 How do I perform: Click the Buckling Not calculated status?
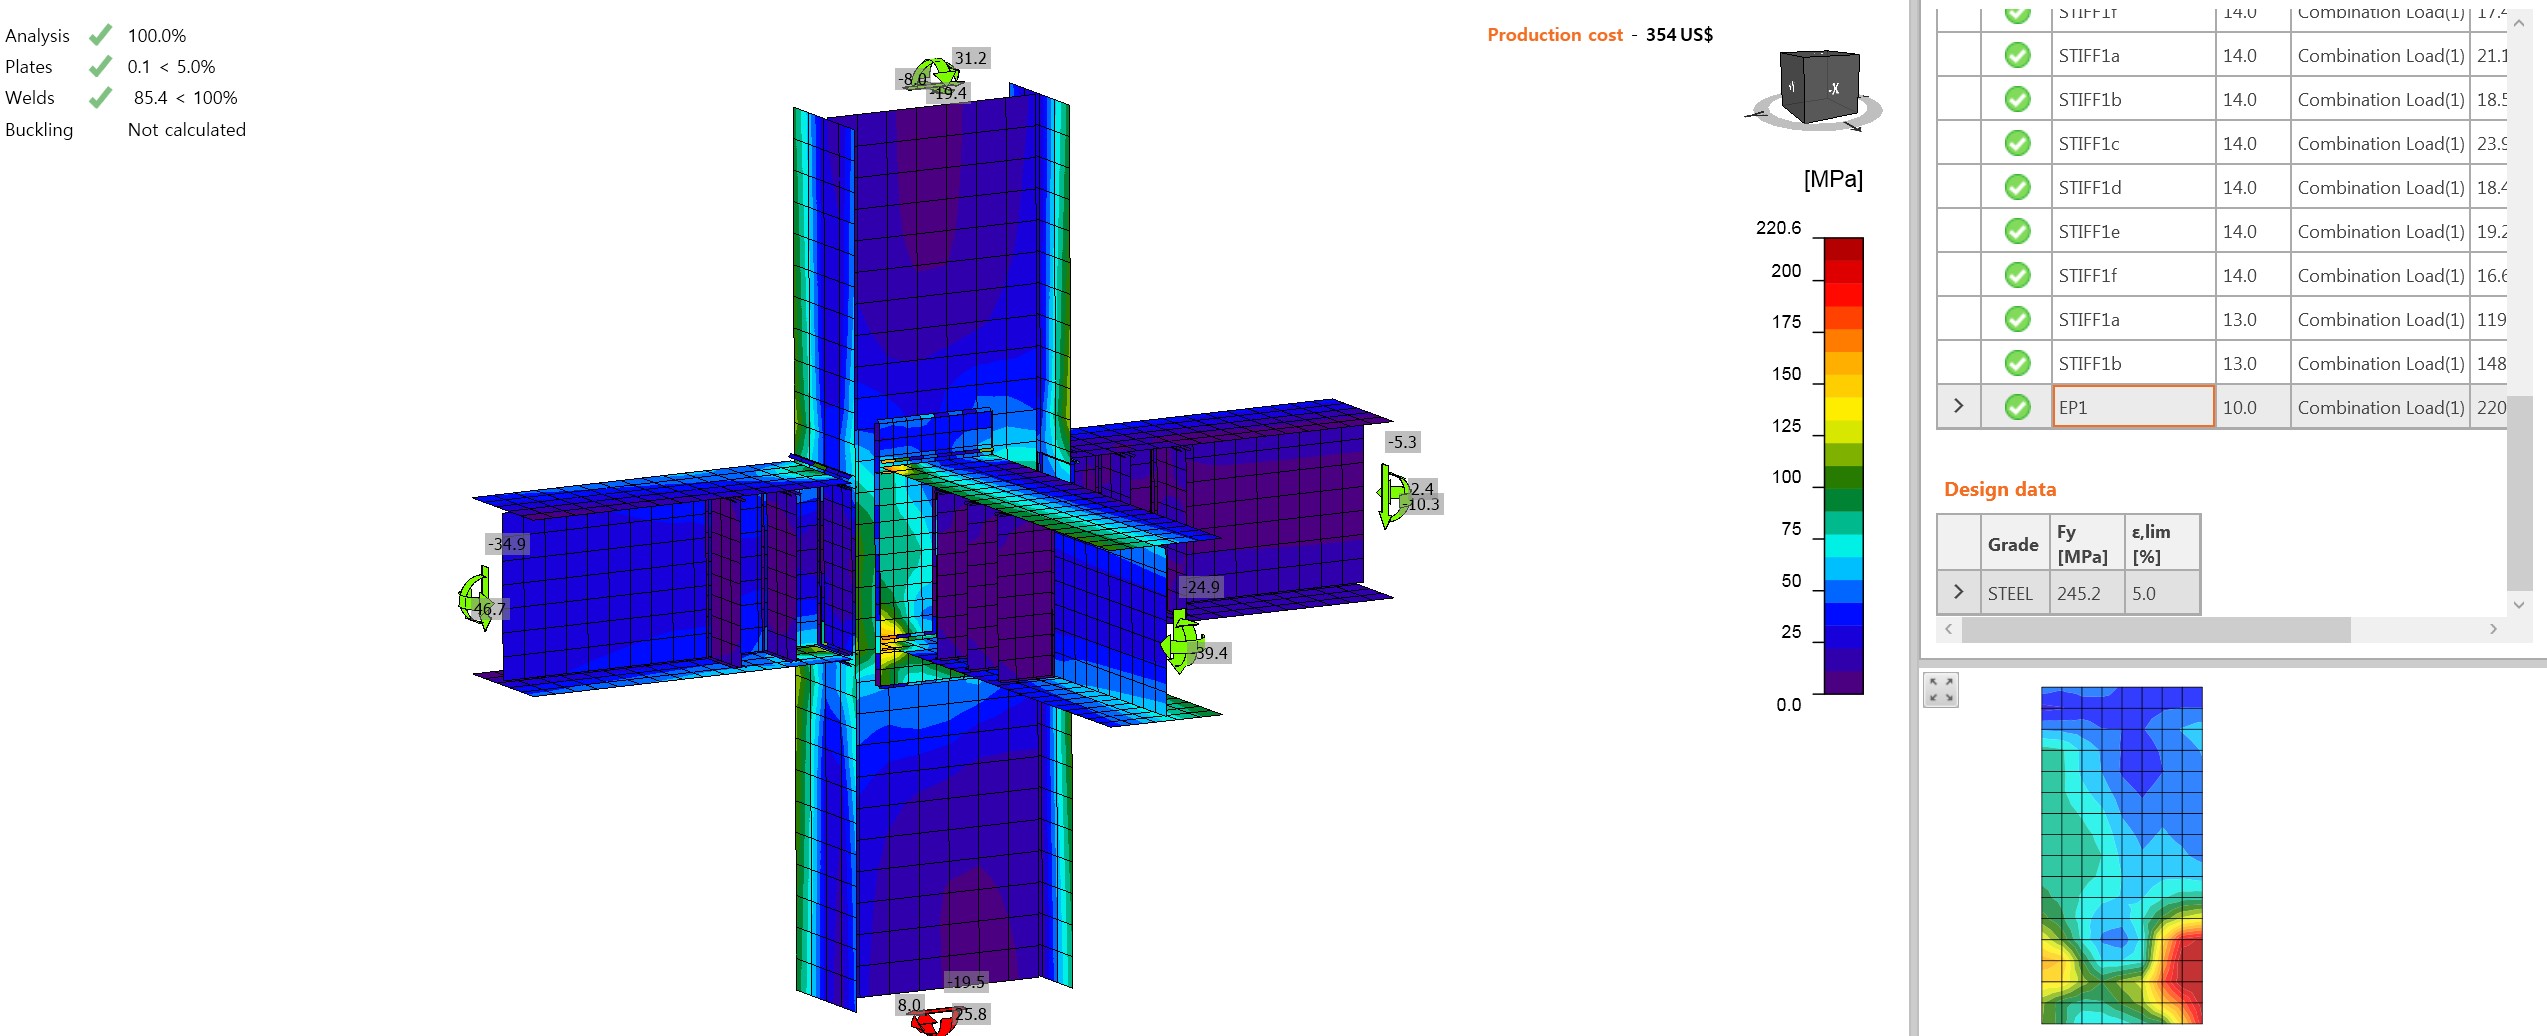(x=186, y=129)
